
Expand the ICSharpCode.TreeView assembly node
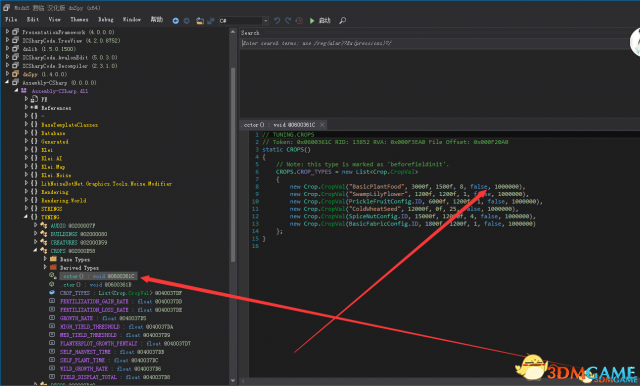tap(7, 40)
